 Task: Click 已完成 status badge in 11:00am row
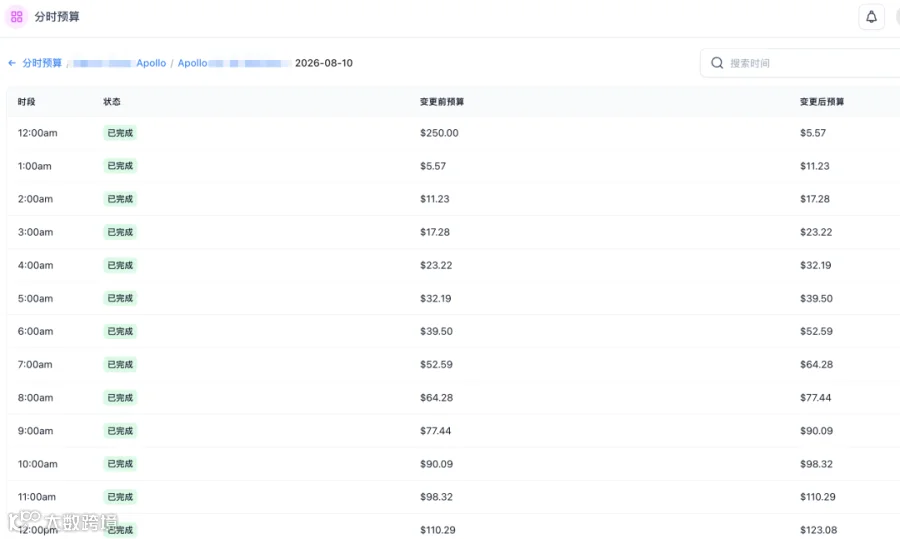tap(120, 497)
